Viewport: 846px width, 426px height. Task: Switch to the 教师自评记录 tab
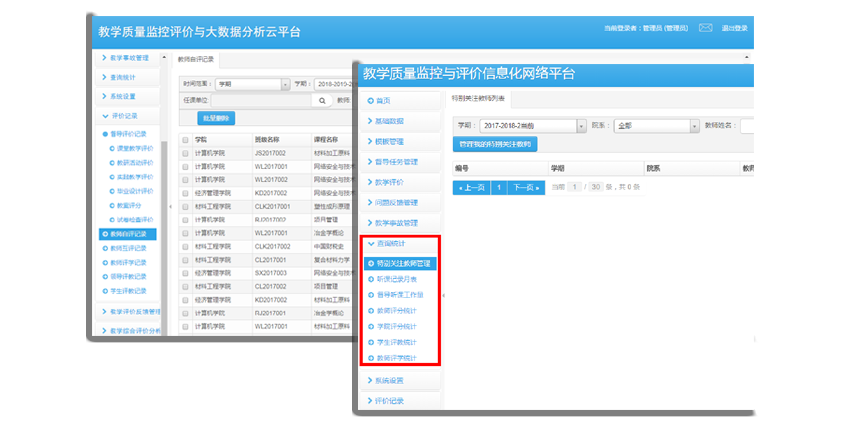coord(196,59)
